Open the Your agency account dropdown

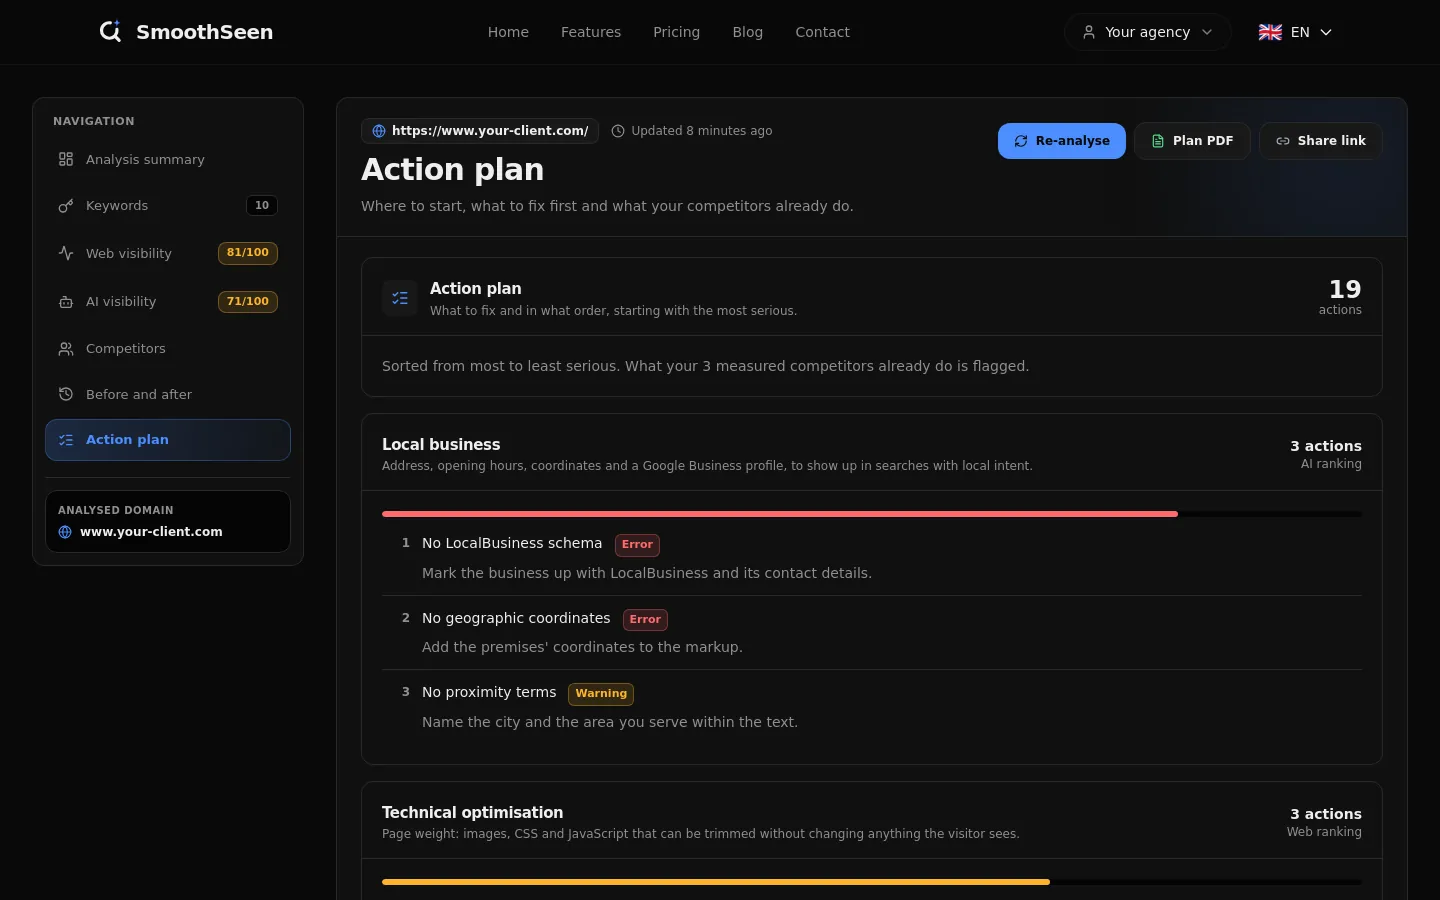(1147, 32)
